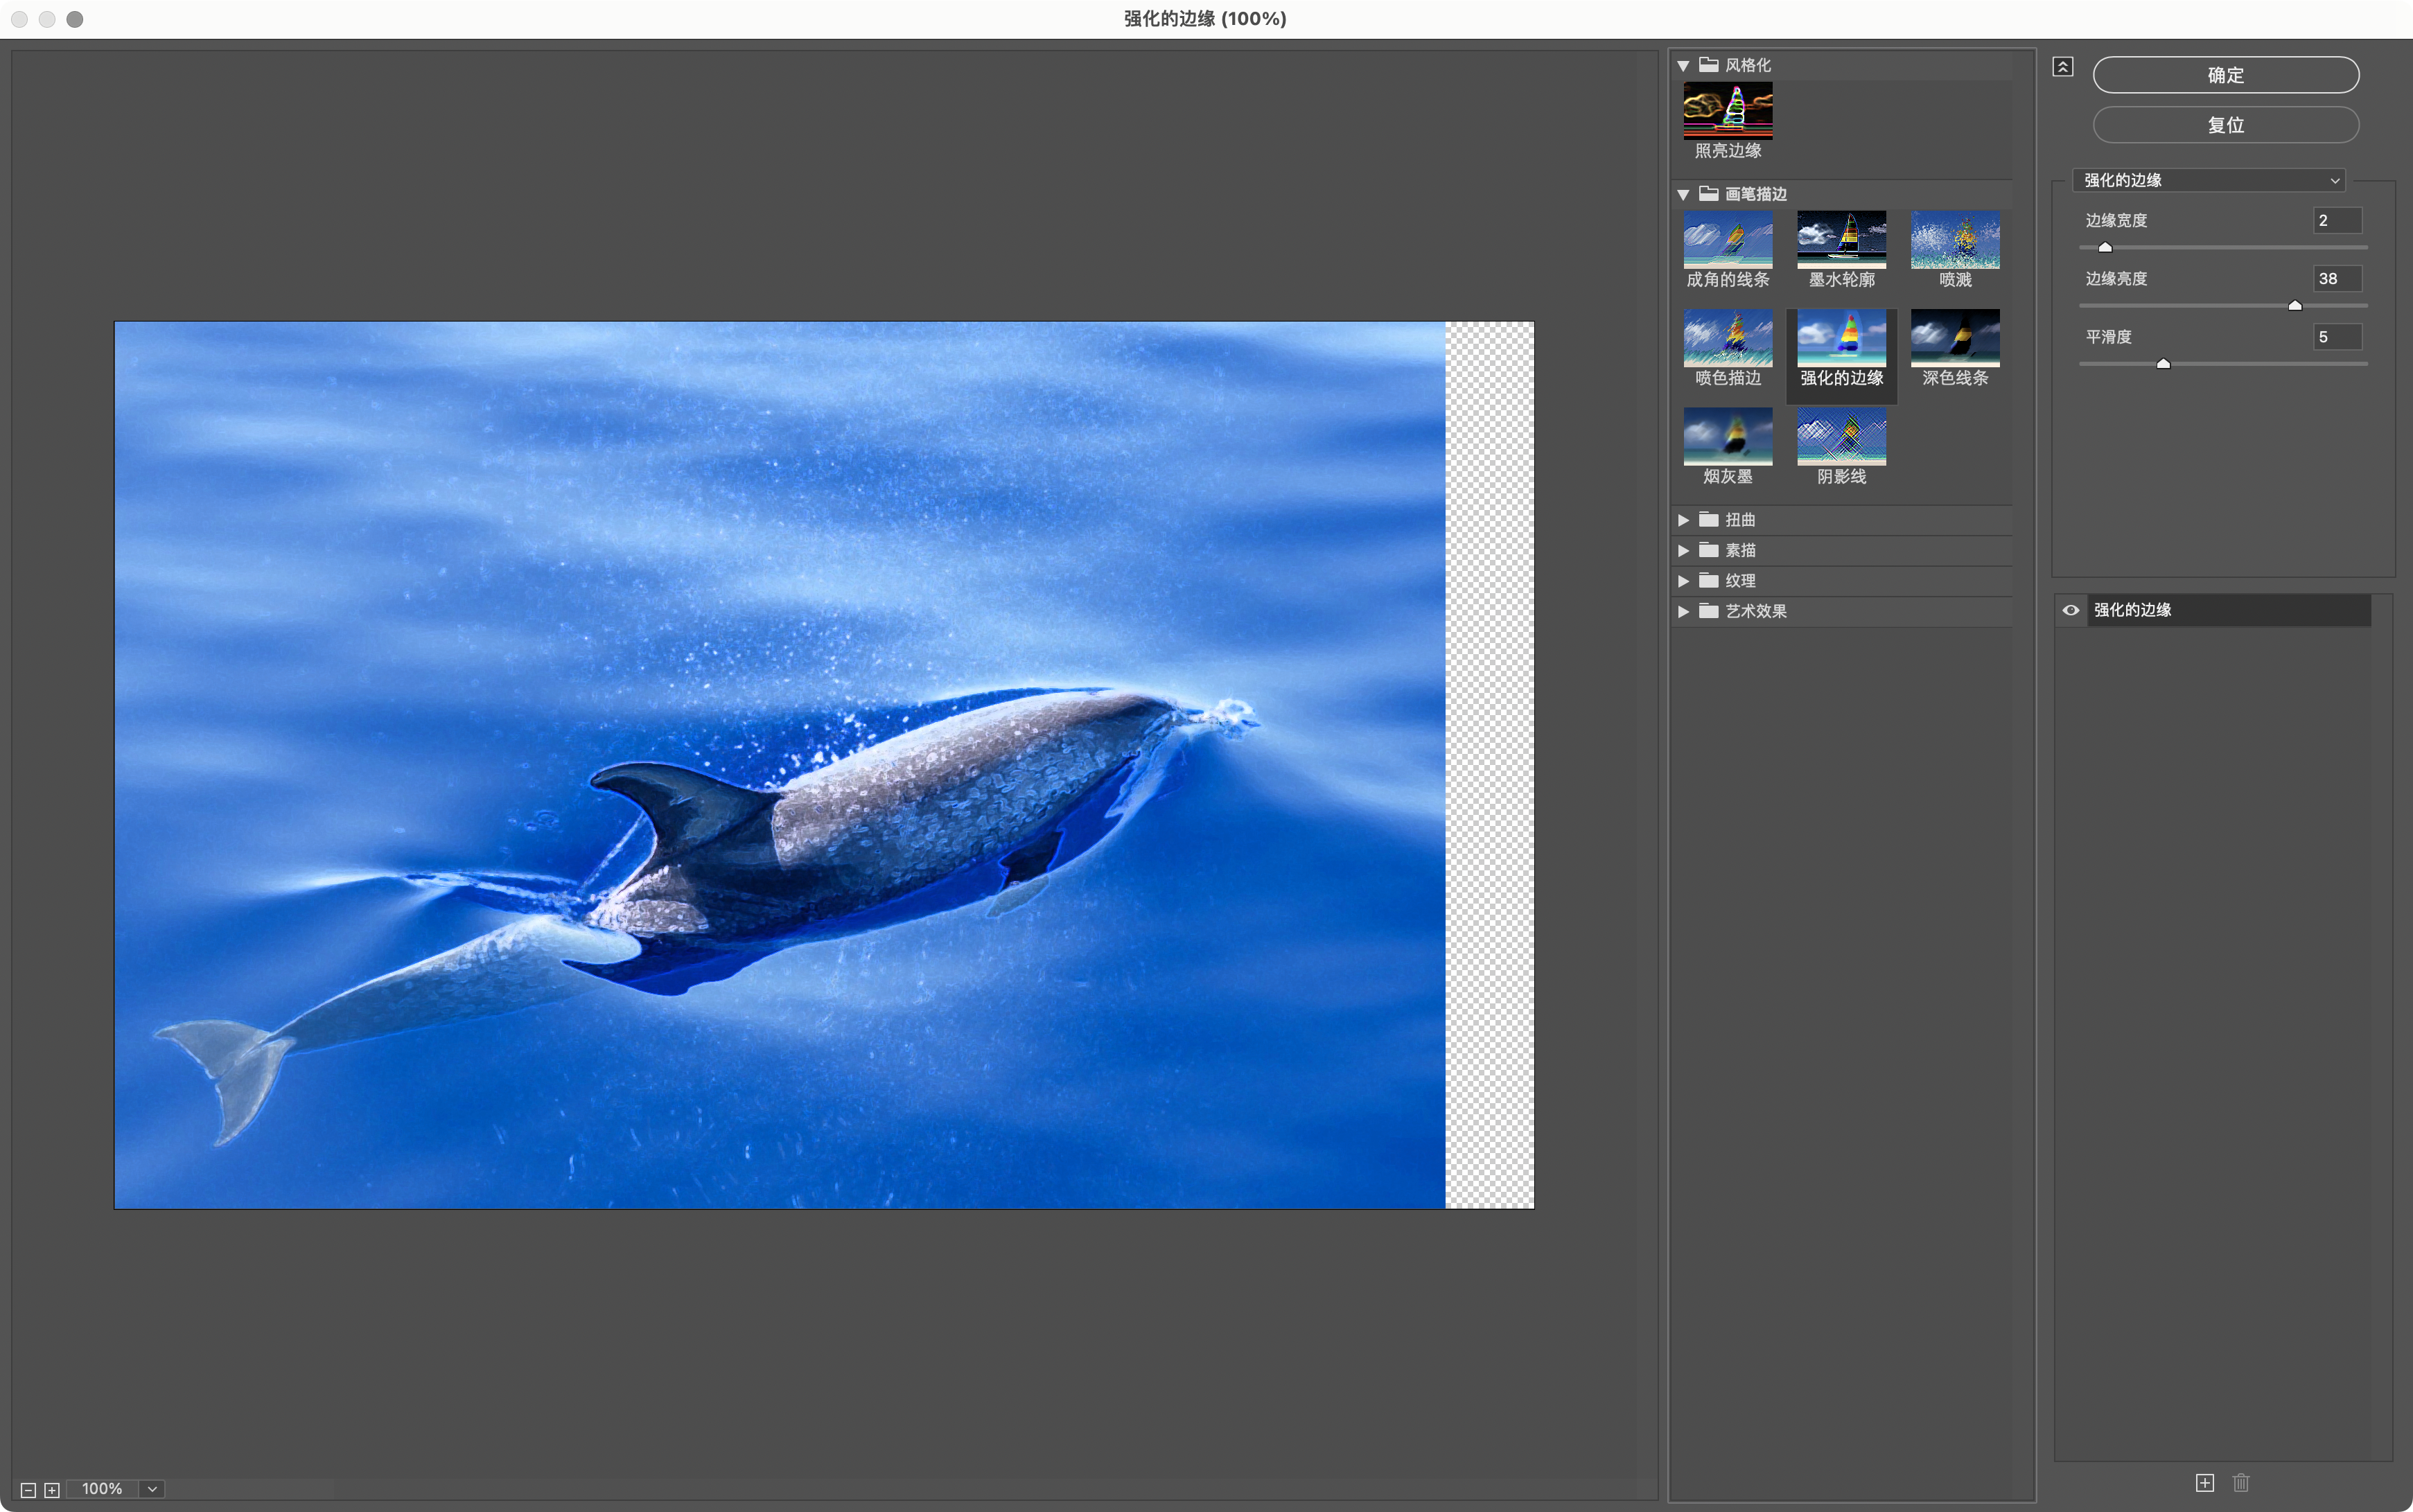Image resolution: width=2413 pixels, height=1512 pixels.
Task: Click the 边缘宽度 value field
Action: [2337, 220]
